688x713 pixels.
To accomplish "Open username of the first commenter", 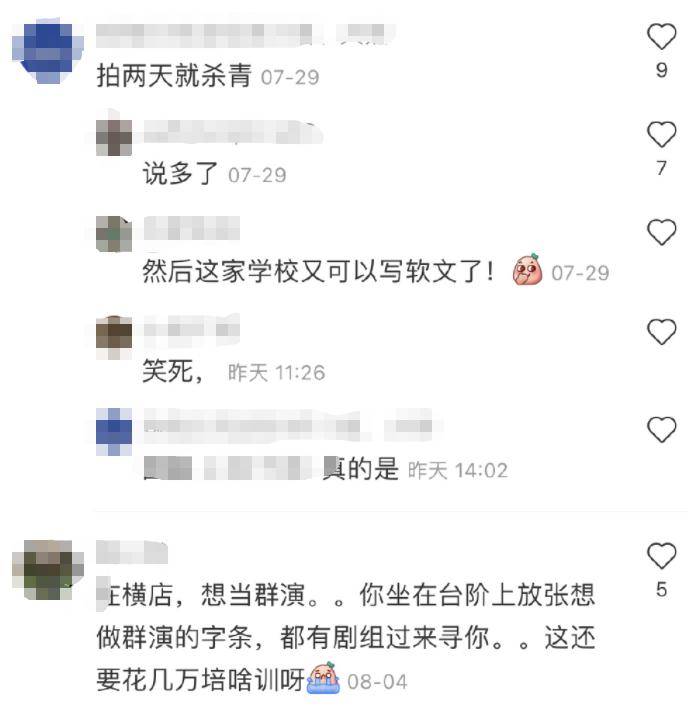I will tap(245, 35).
